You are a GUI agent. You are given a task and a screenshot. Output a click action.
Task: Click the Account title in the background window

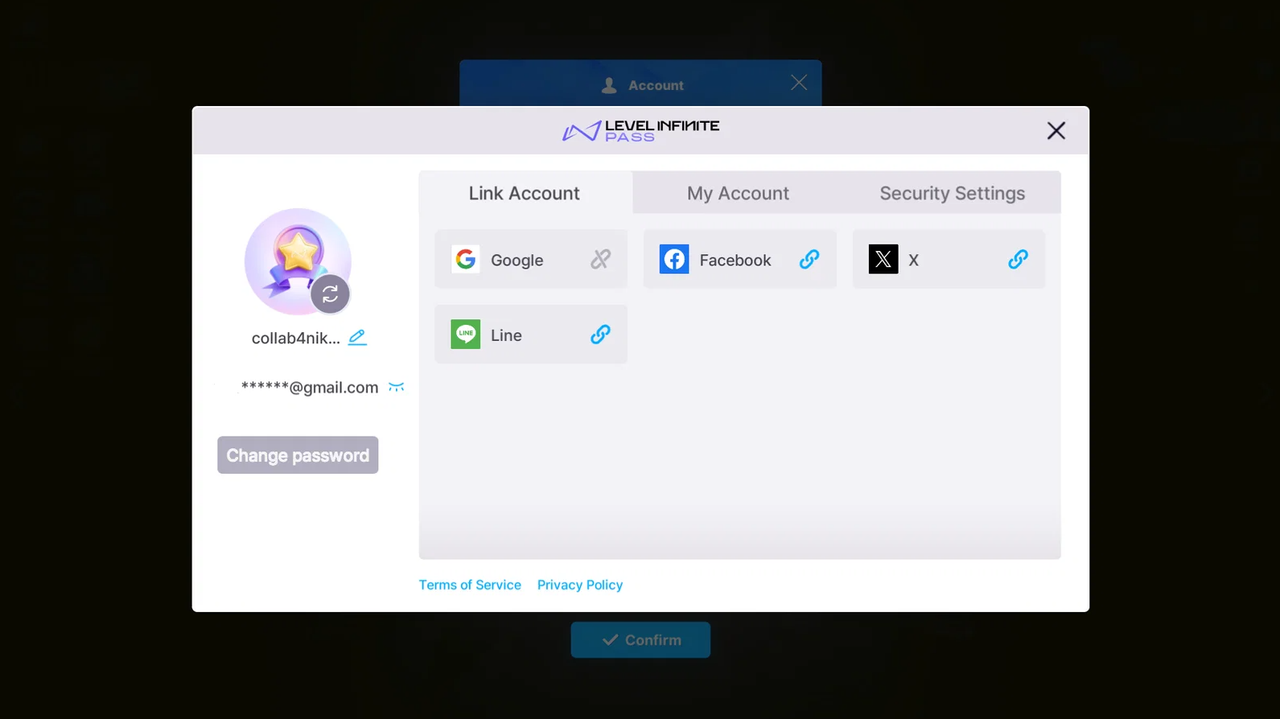coord(656,85)
